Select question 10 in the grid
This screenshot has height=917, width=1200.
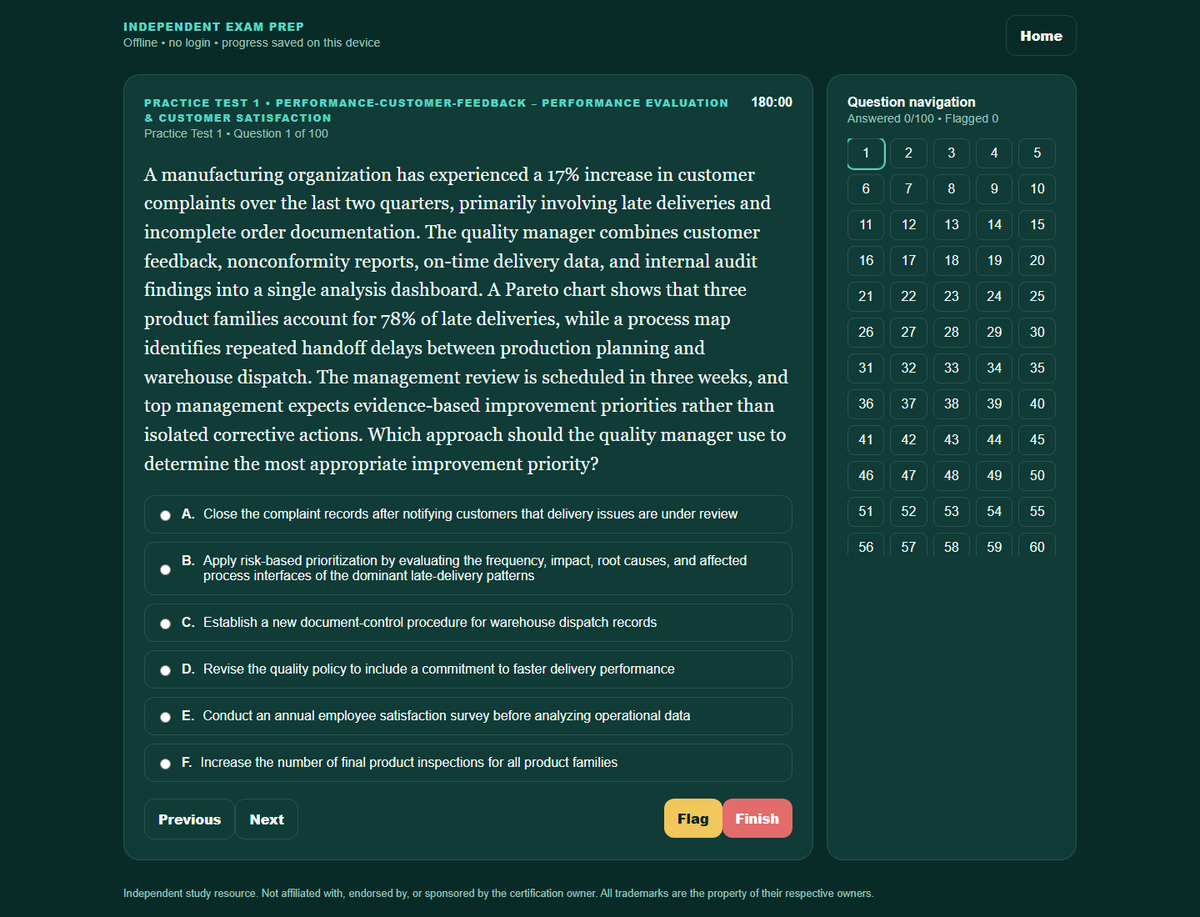(x=1037, y=189)
